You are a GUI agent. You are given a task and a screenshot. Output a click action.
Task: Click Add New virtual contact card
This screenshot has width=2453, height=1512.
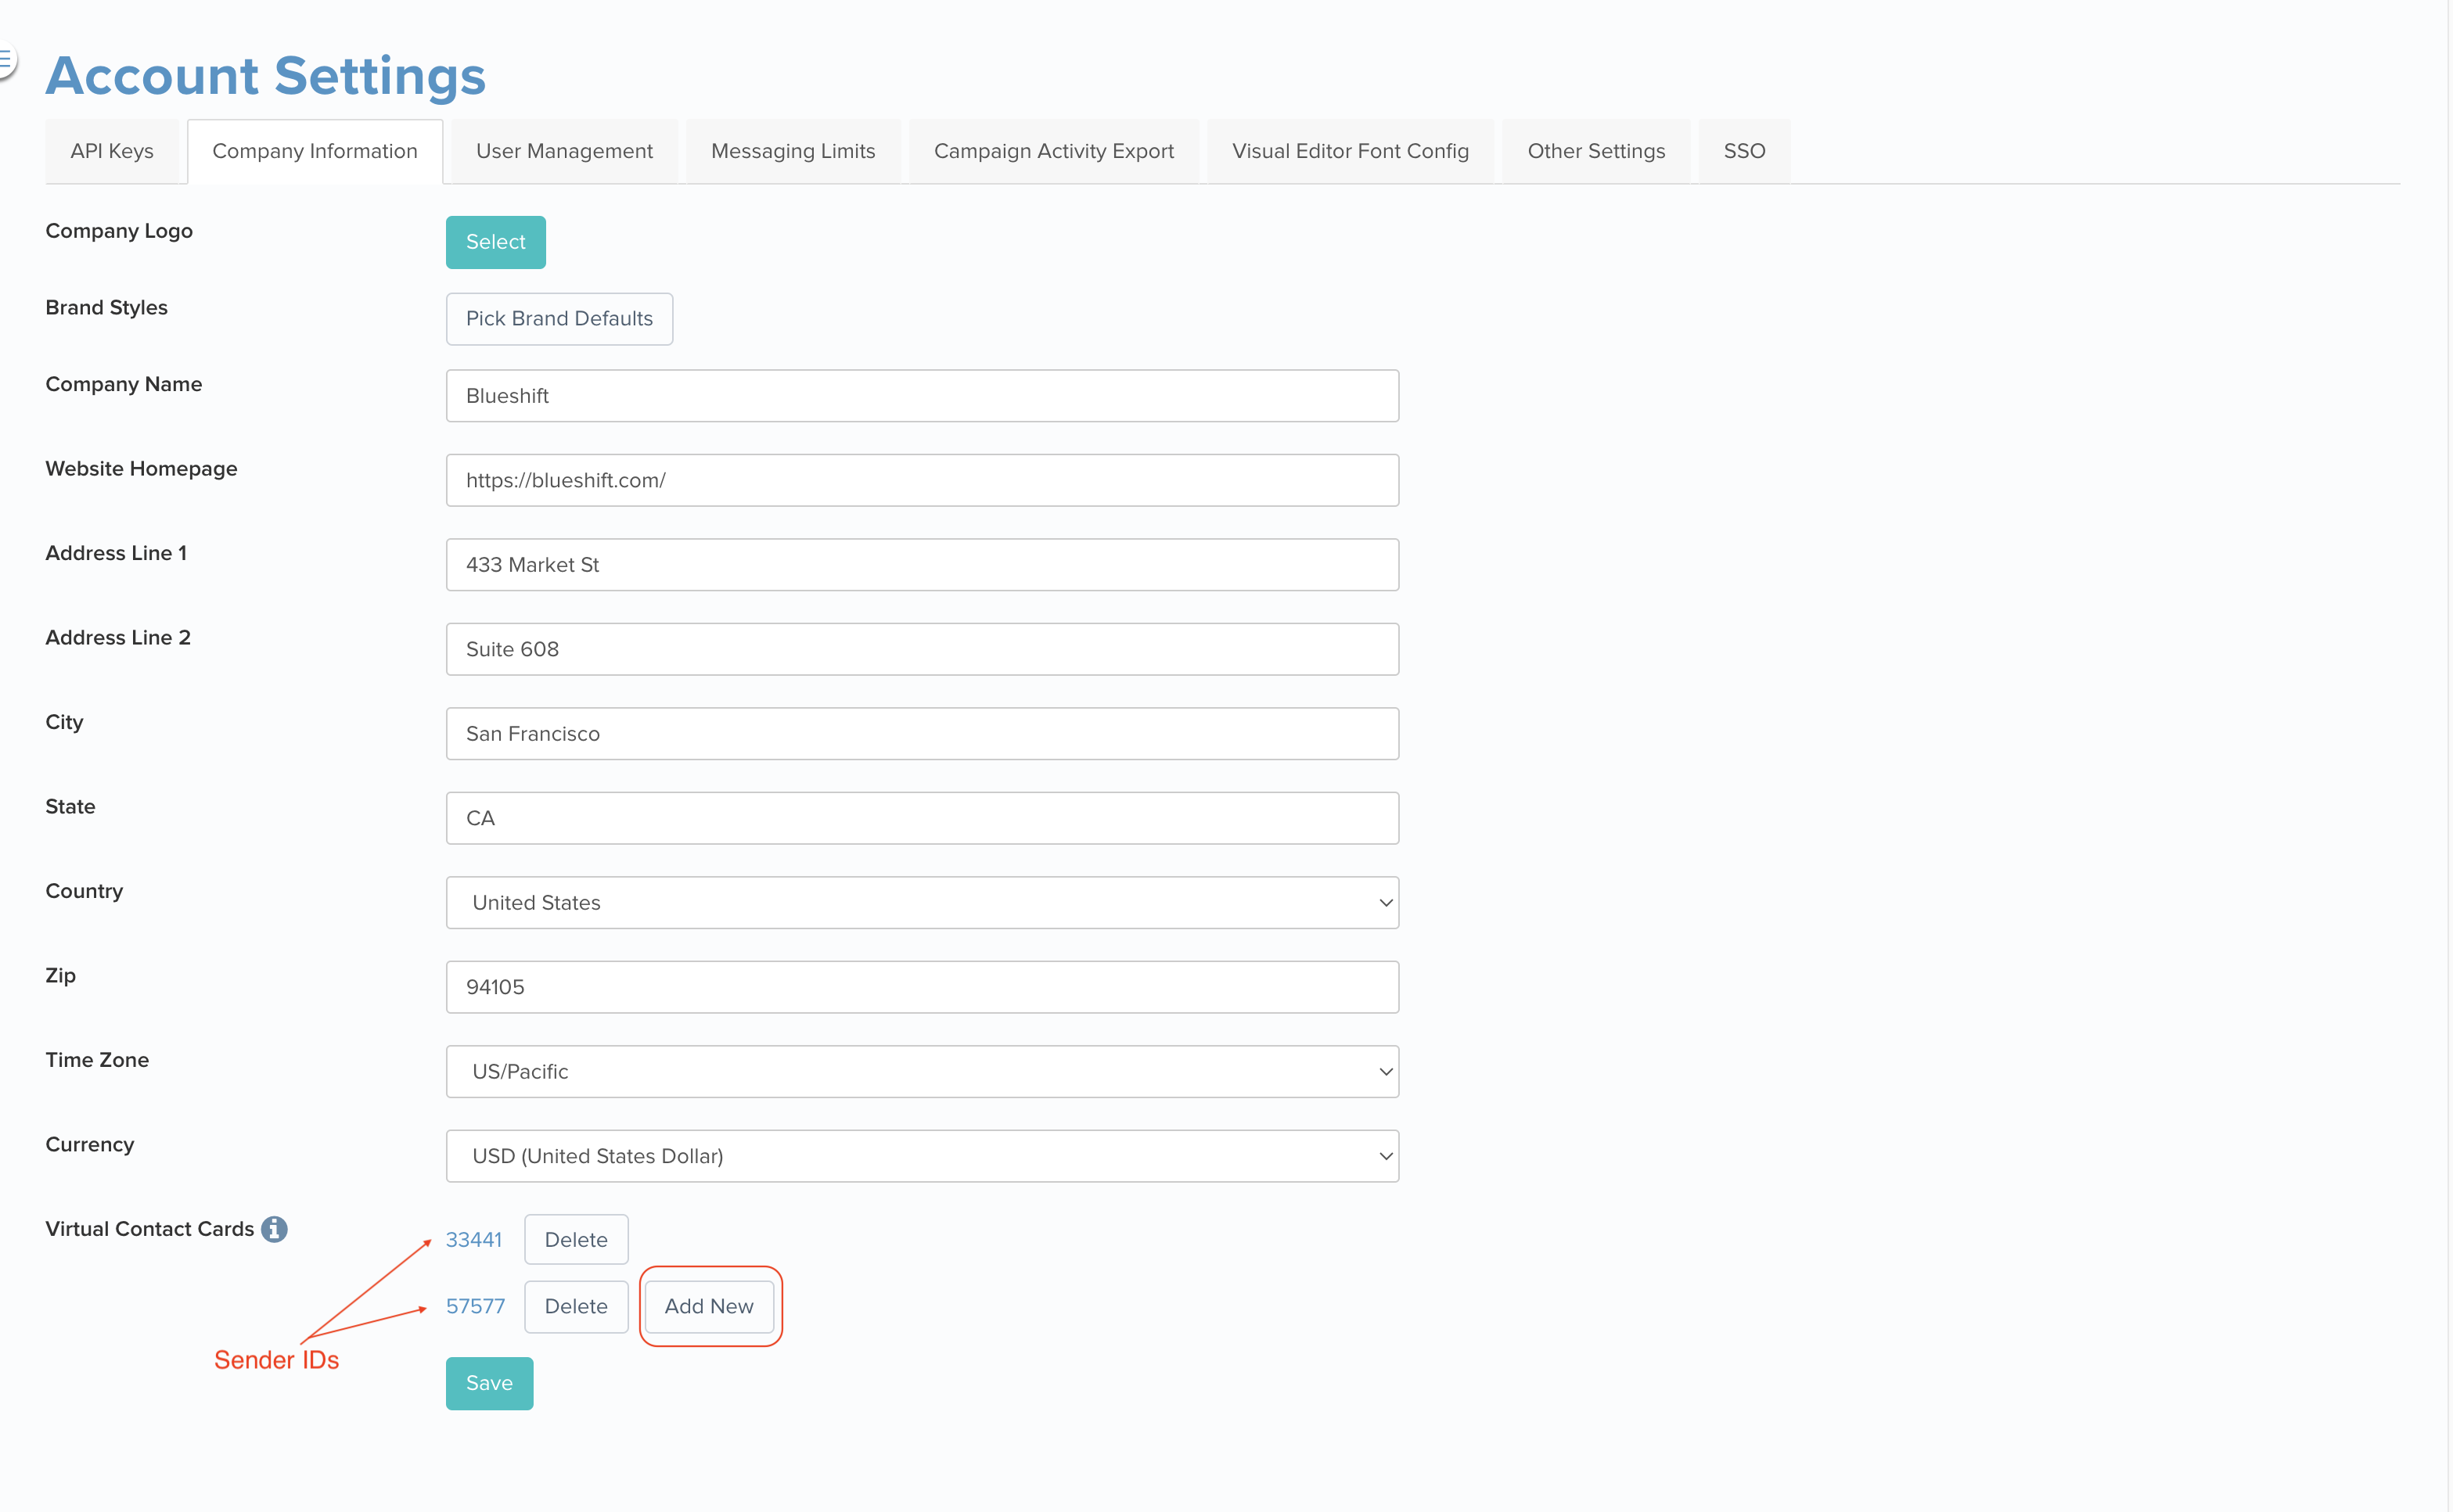click(x=709, y=1306)
